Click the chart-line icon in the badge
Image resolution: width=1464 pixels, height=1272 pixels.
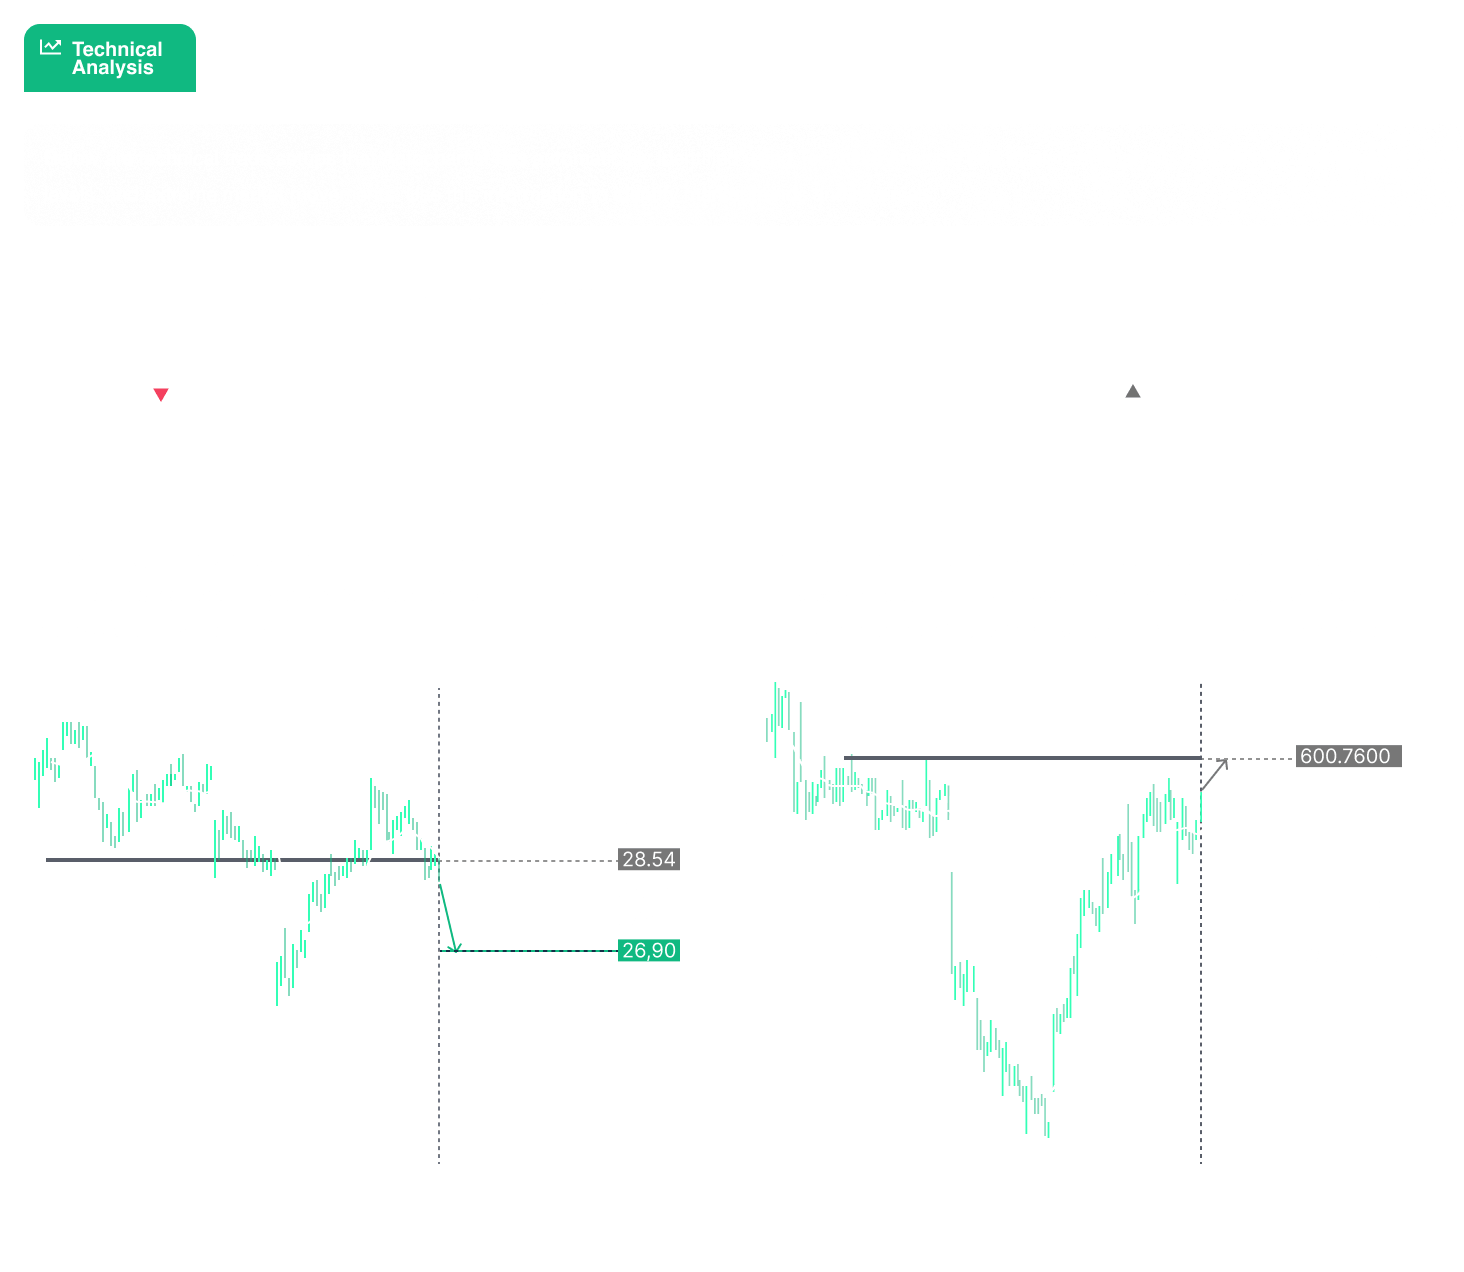point(51,47)
